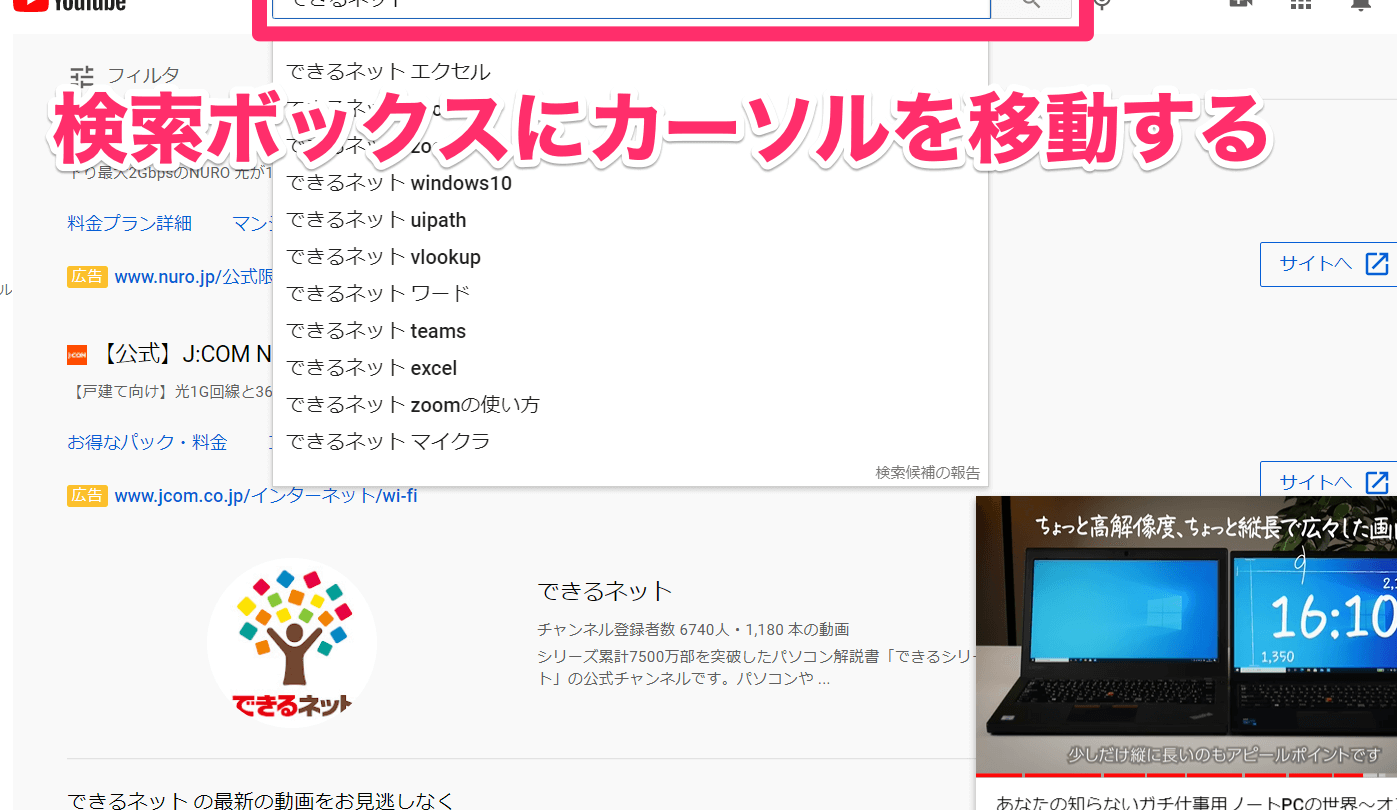
Task: Open the 【公式】J:COM ad title
Action: click(185, 354)
